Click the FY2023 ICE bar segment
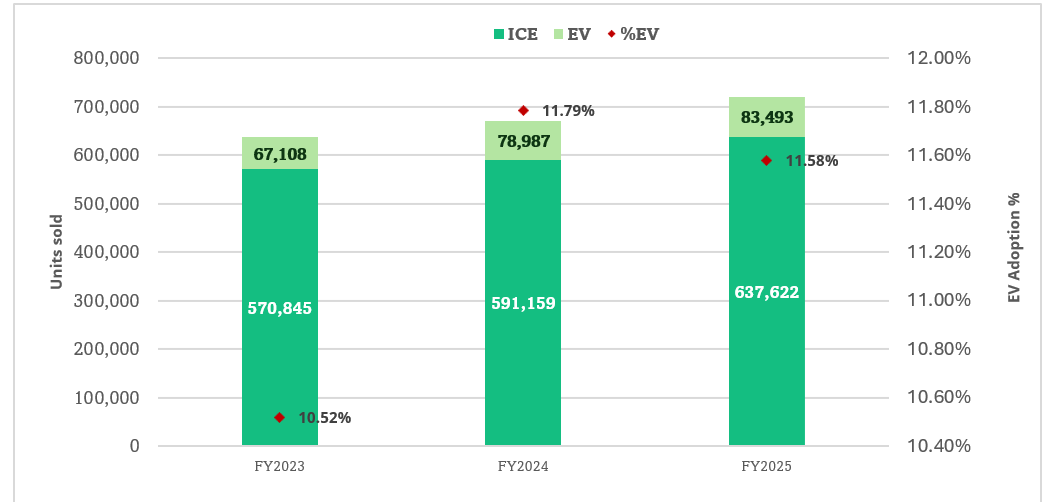This screenshot has height=502, width=1051. [x=280, y=370]
